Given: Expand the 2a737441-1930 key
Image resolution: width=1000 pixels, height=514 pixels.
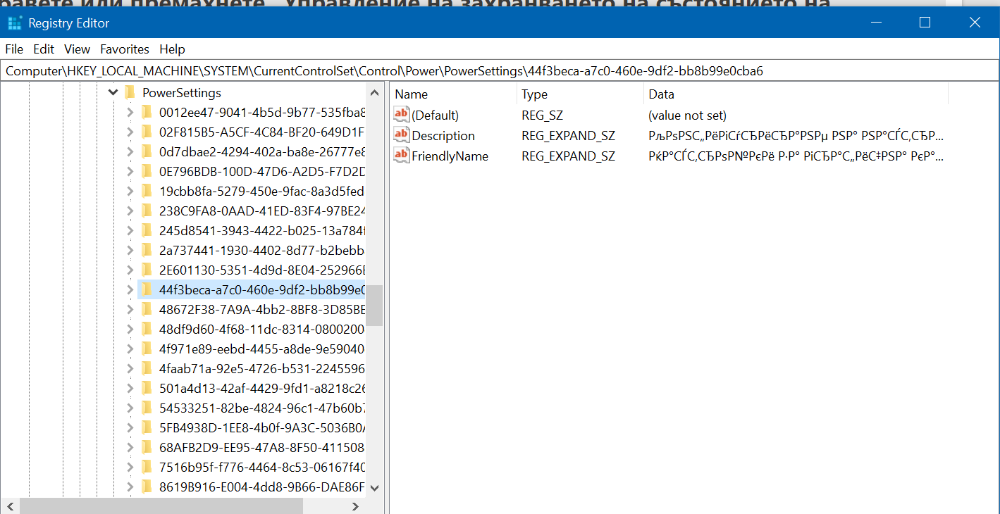Looking at the screenshot, I should pyautogui.click(x=130, y=250).
